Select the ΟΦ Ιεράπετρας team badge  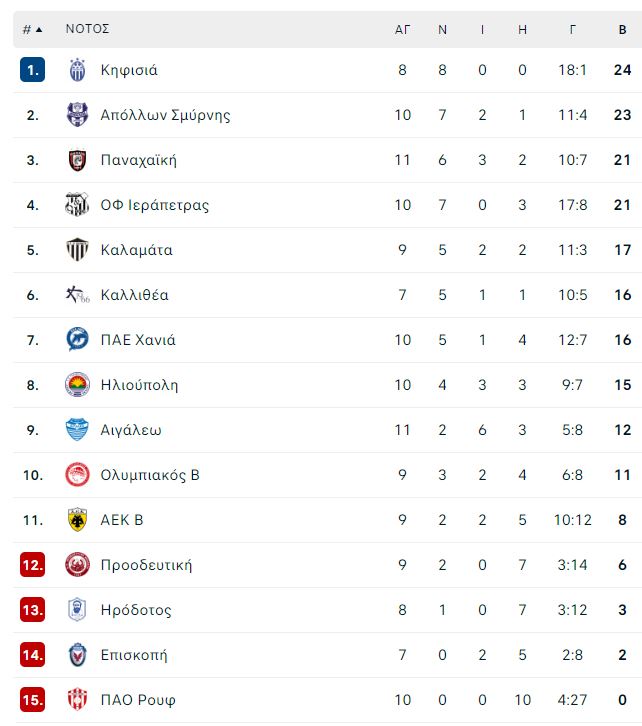pos(77,205)
